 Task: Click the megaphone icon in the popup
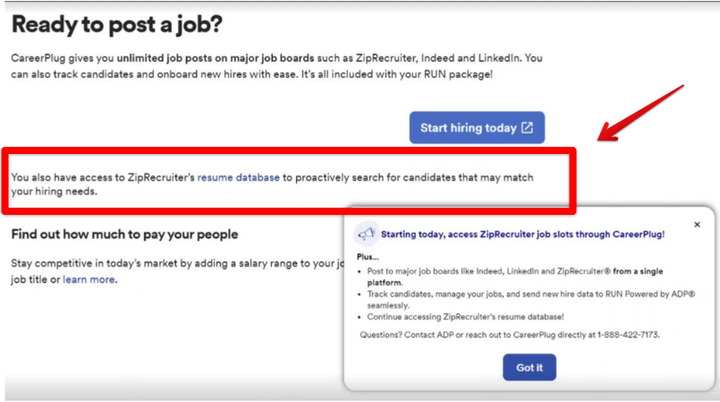pyautogui.click(x=367, y=234)
